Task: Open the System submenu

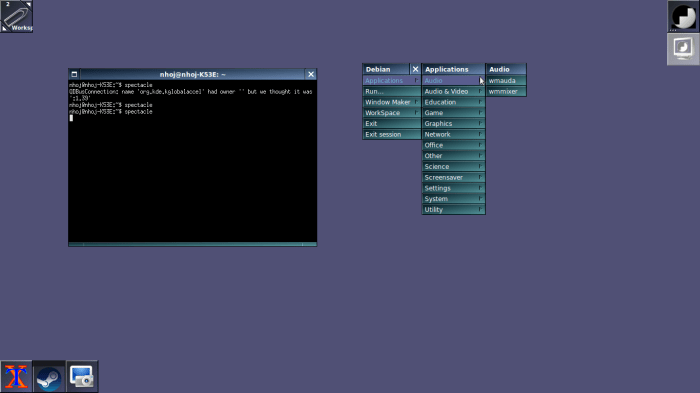Action: tap(454, 199)
